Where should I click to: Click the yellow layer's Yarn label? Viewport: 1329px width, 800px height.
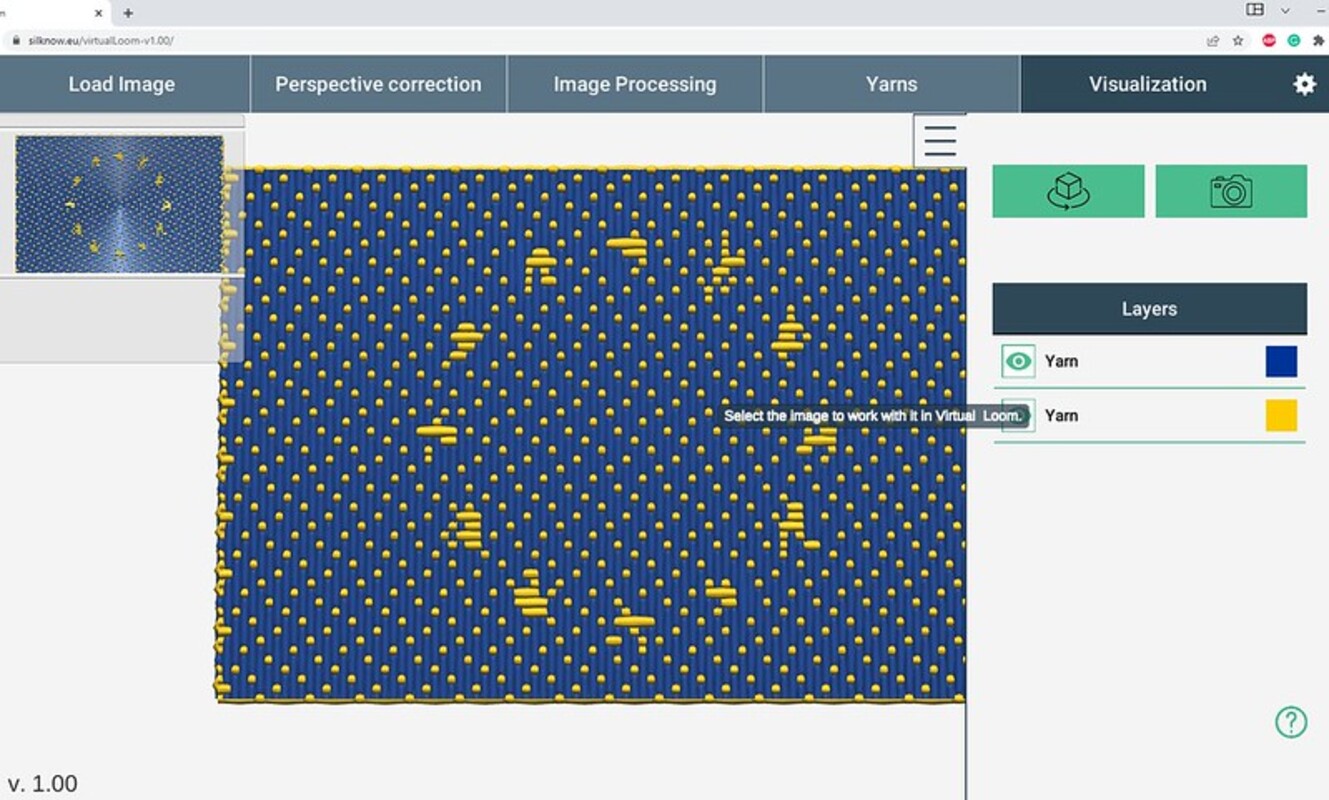(1061, 415)
